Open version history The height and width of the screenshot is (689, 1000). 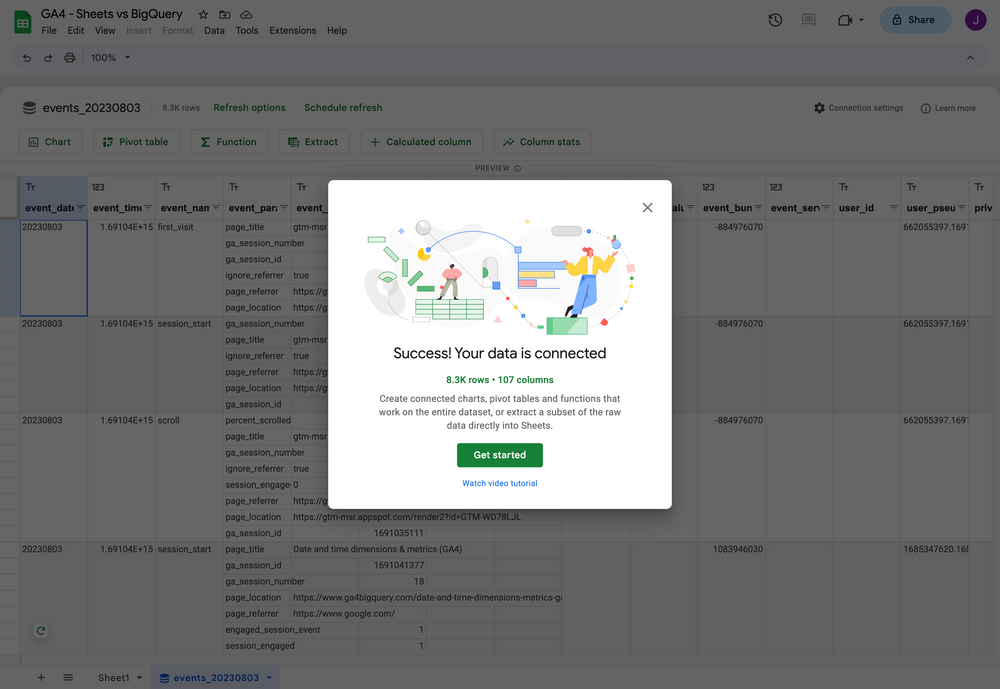pyautogui.click(x=775, y=19)
